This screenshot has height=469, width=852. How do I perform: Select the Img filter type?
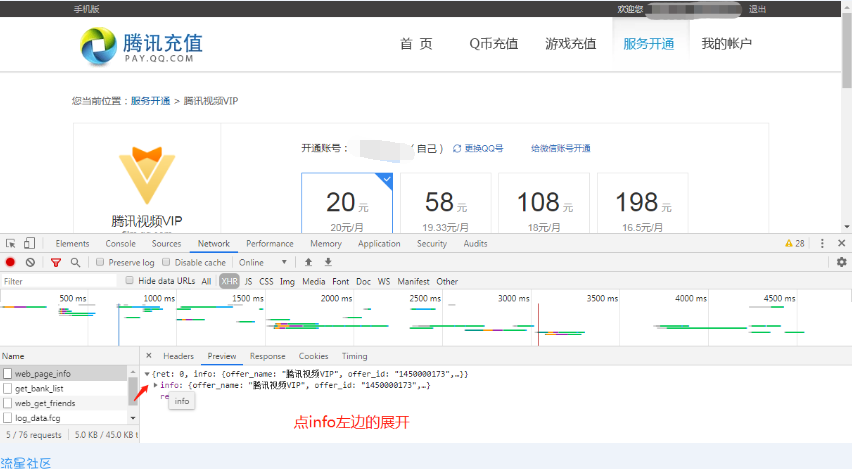pyautogui.click(x=287, y=281)
